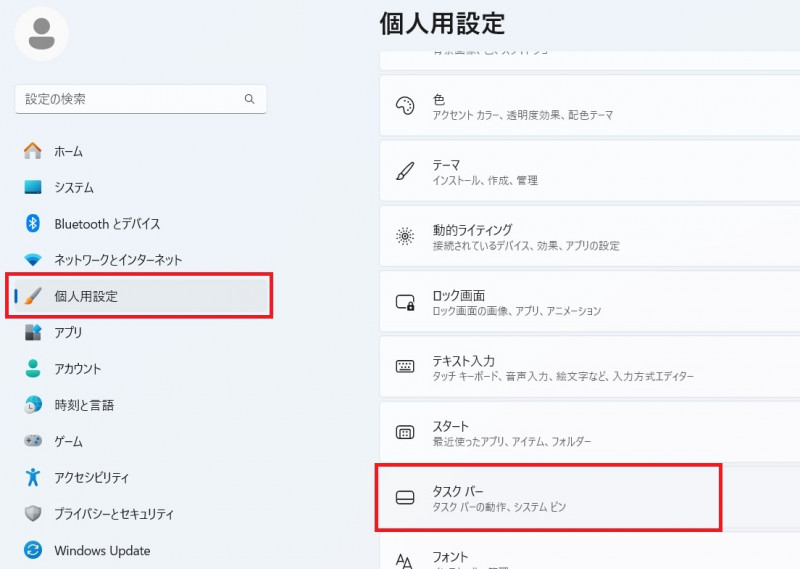Click the theme brush icon
Viewport: 800px width, 569px height.
pyautogui.click(x=405, y=171)
